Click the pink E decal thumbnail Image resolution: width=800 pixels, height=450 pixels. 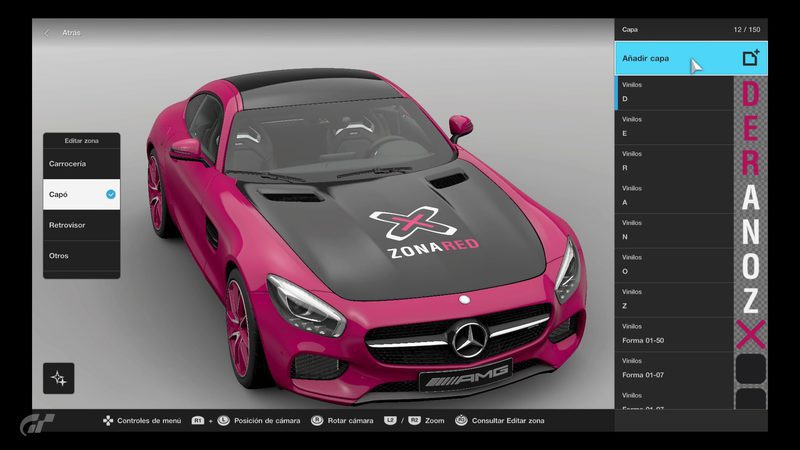coord(751,127)
